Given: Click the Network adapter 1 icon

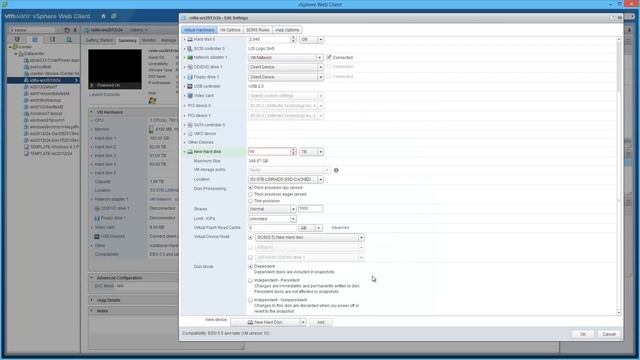Looking at the screenshot, I should [x=190, y=58].
